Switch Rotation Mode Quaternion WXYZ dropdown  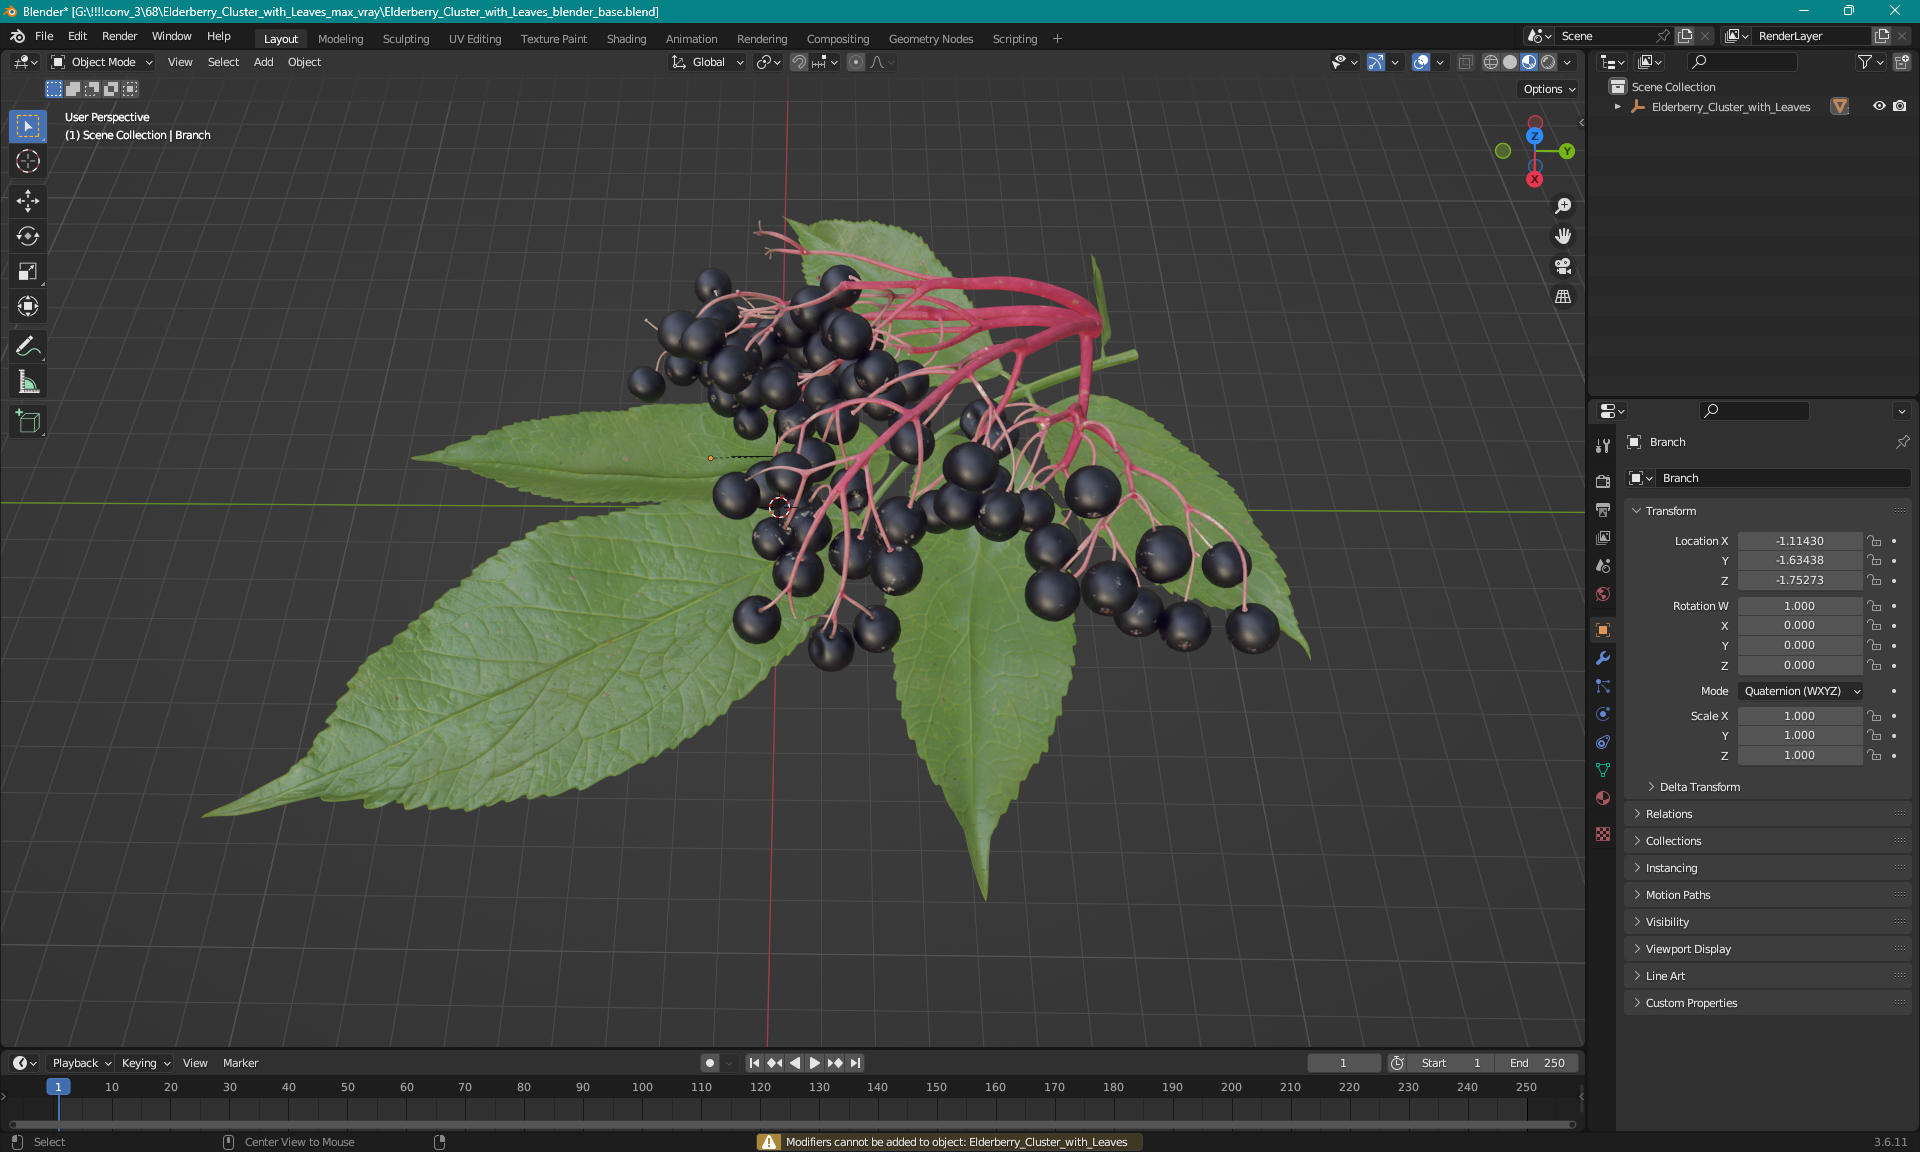point(1799,690)
